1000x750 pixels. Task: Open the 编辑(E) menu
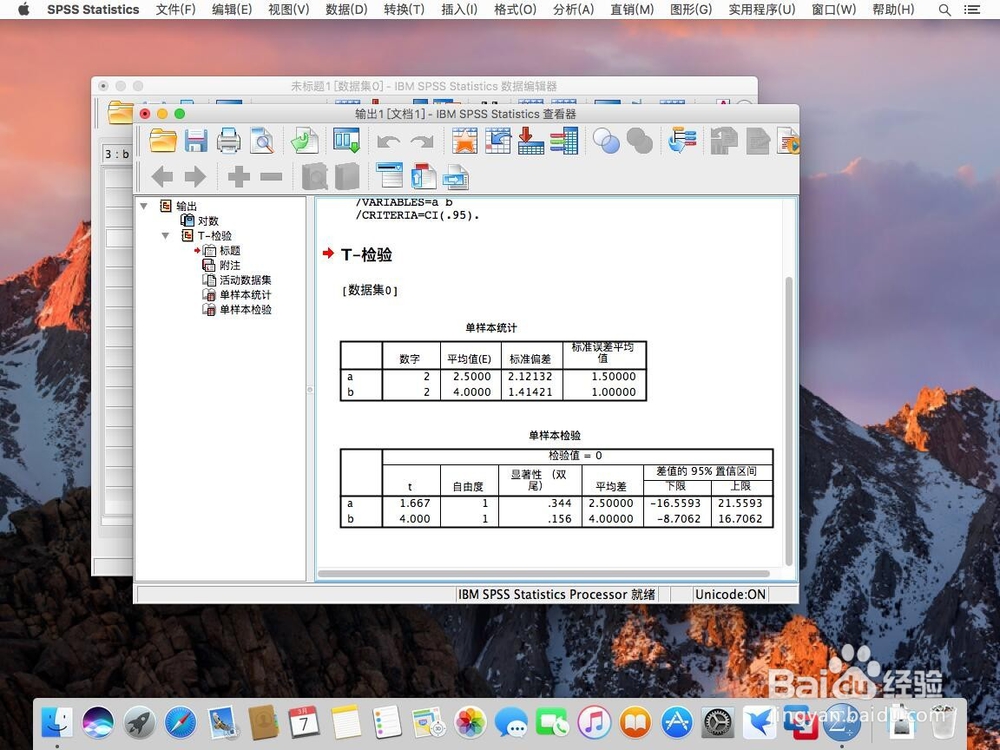click(x=232, y=10)
